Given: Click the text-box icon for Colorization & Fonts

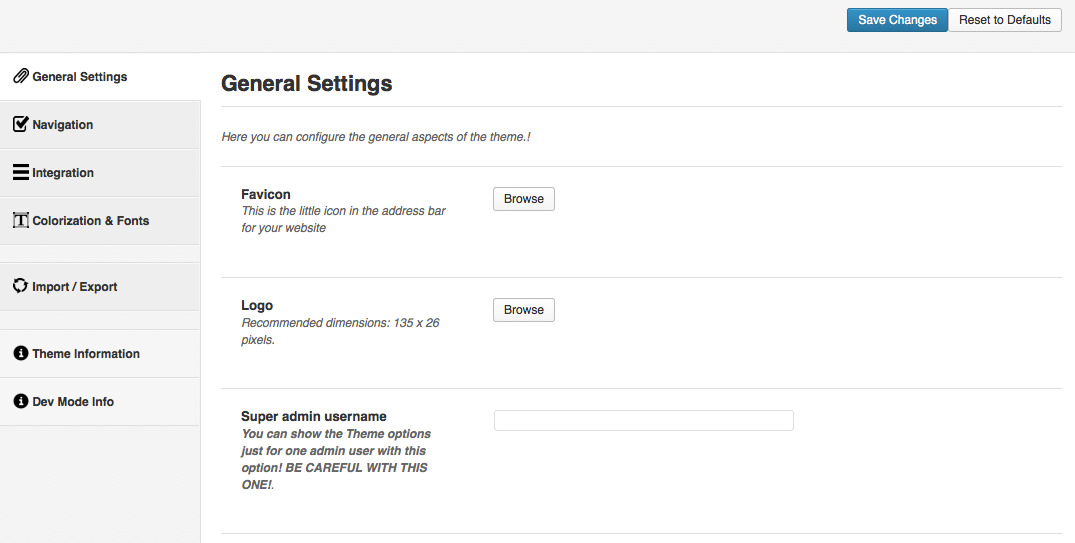Looking at the screenshot, I should (x=21, y=220).
